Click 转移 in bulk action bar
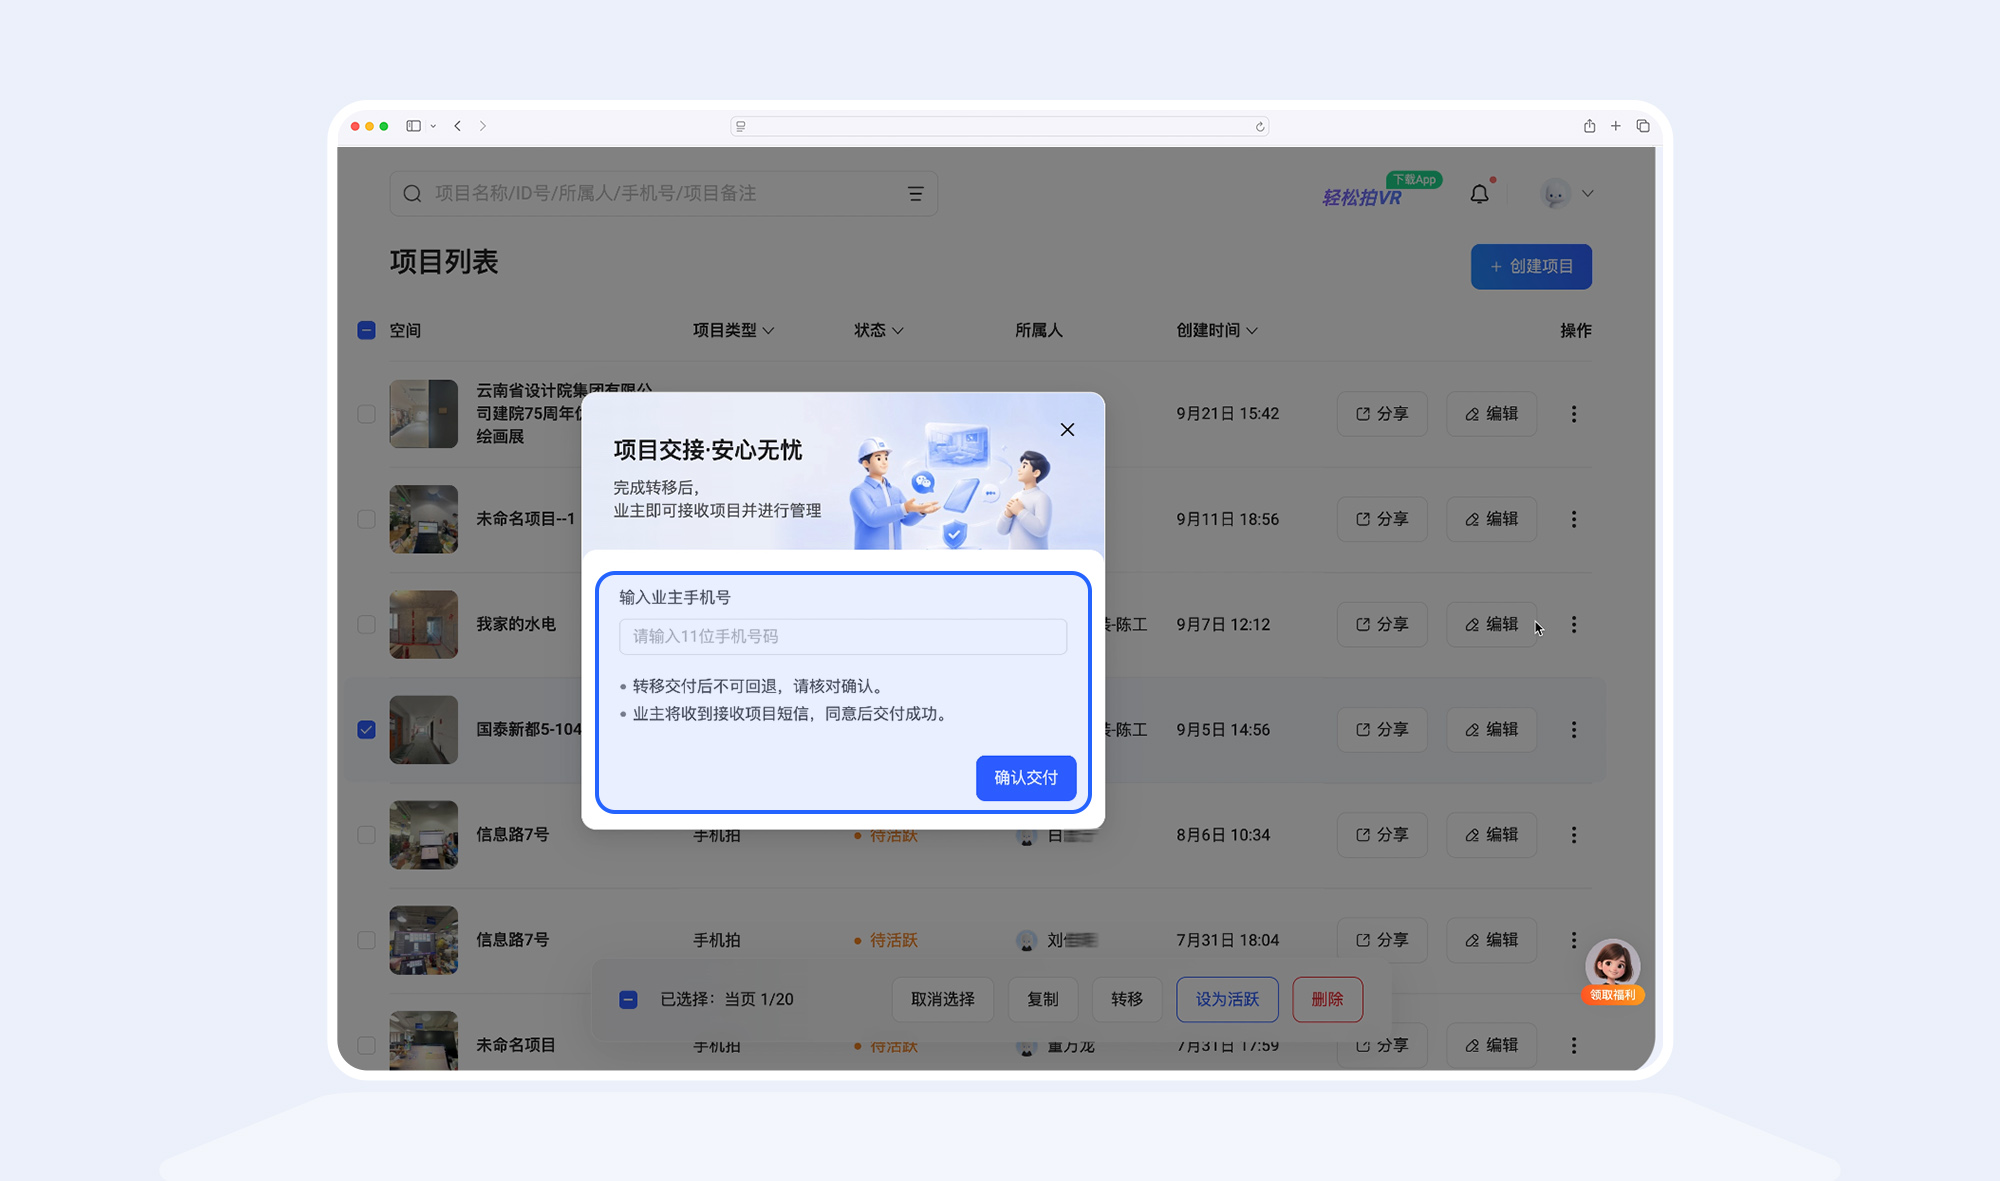2000x1181 pixels. tap(1126, 999)
